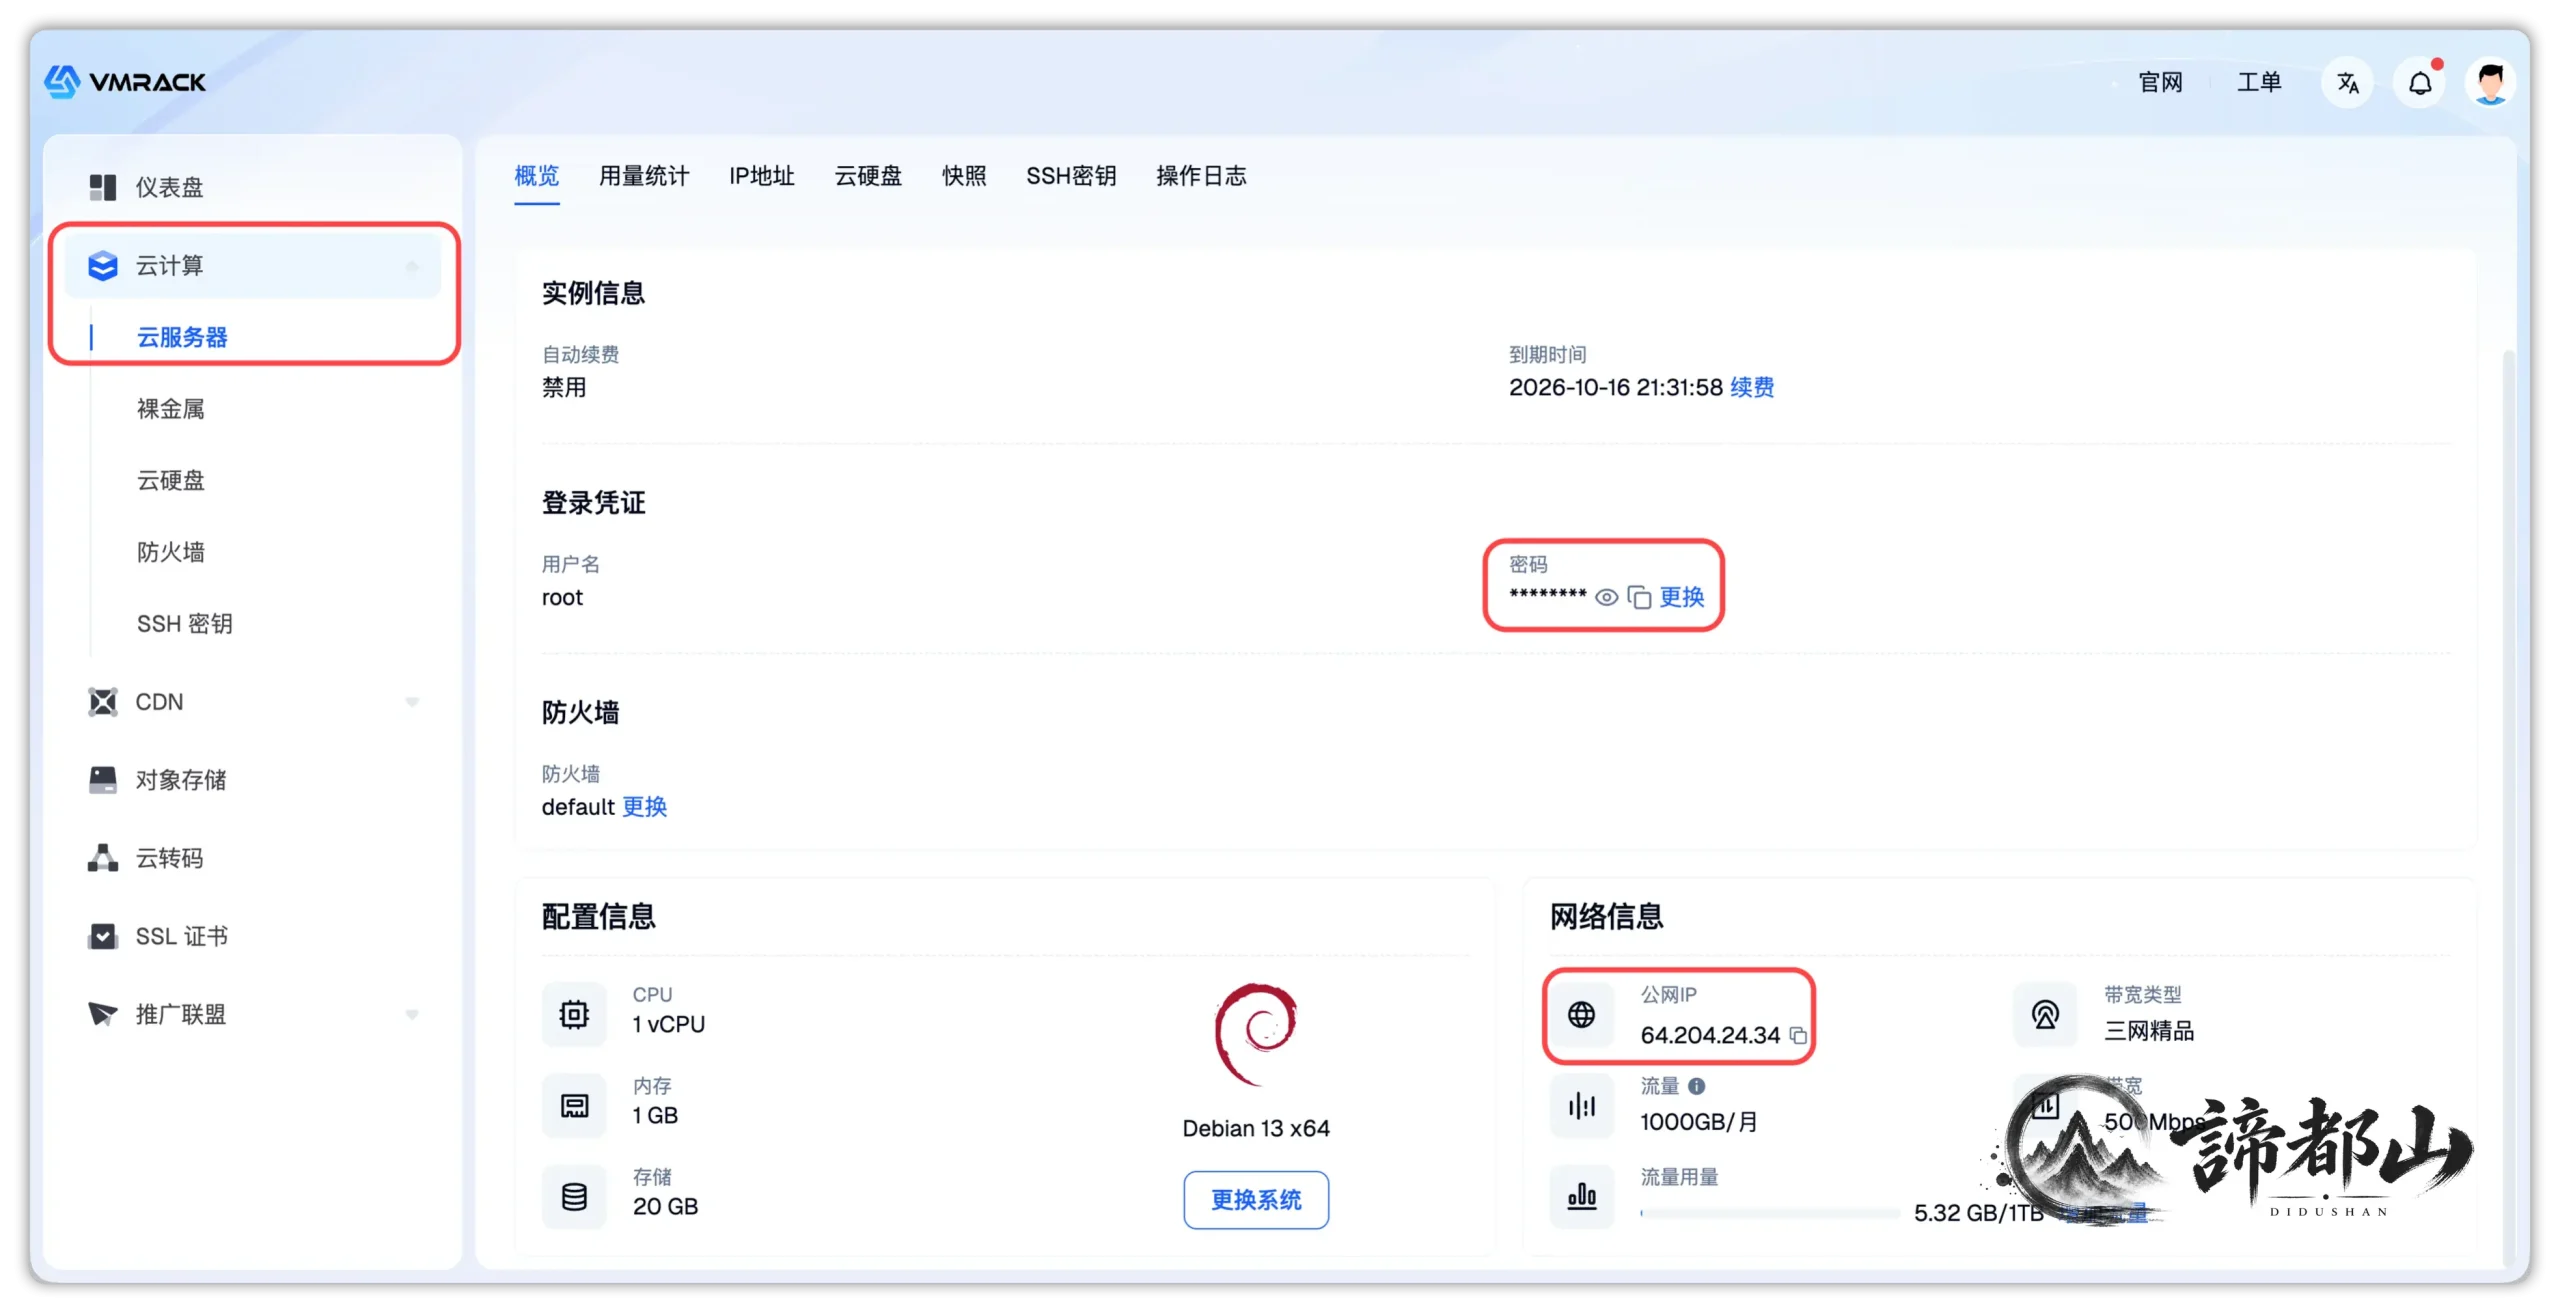Open the language translation icon
The image size is (2560, 1313).
[2347, 83]
